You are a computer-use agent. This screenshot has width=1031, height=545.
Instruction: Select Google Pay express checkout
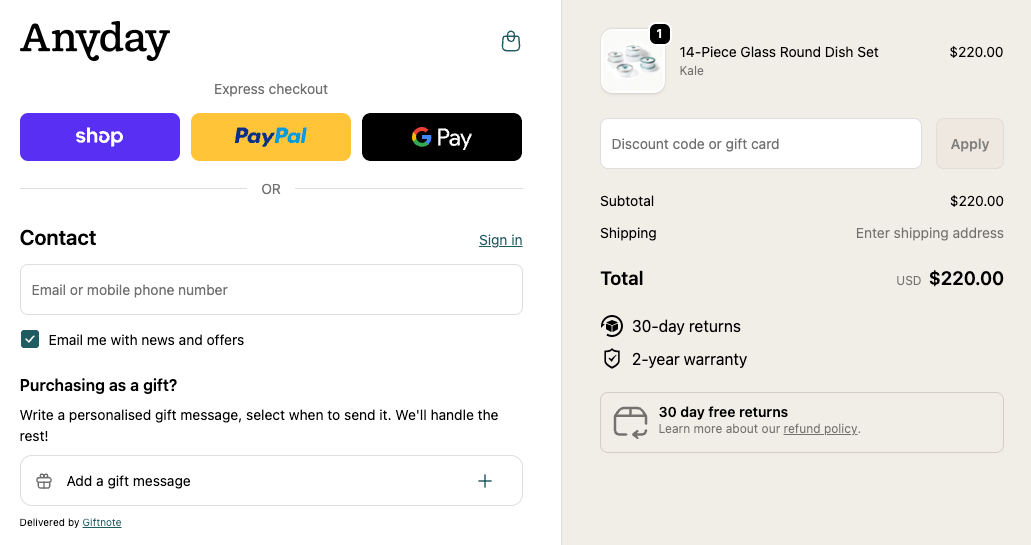(x=442, y=137)
